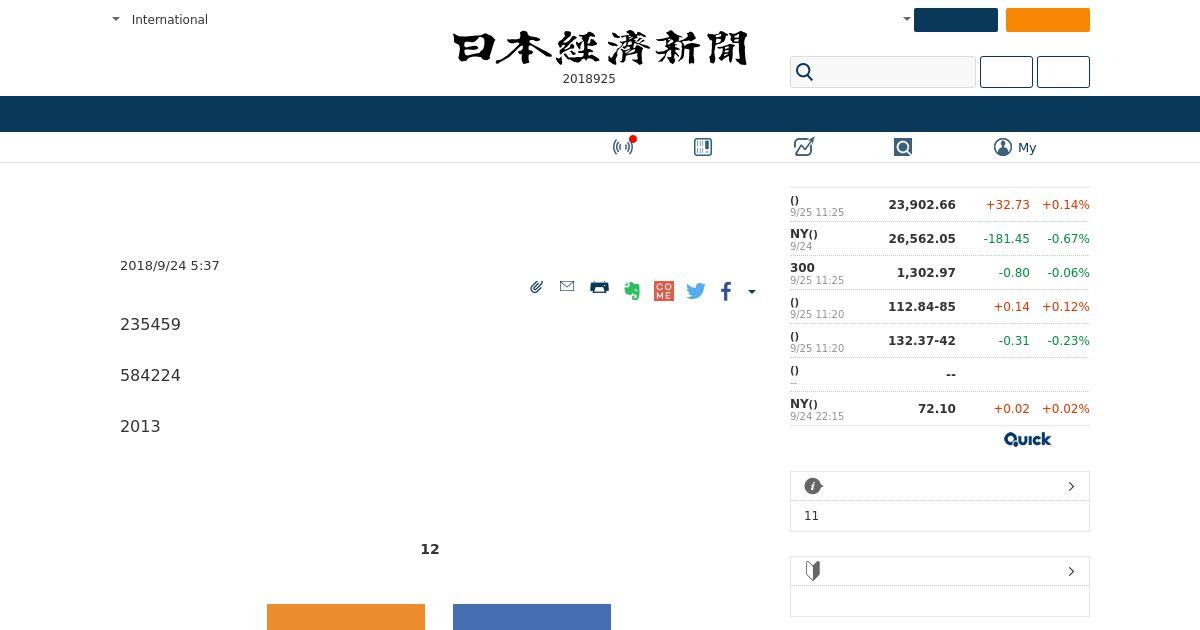The height and width of the screenshot is (630, 1200).
Task: Expand the info panel chevron
Action: (x=1071, y=486)
